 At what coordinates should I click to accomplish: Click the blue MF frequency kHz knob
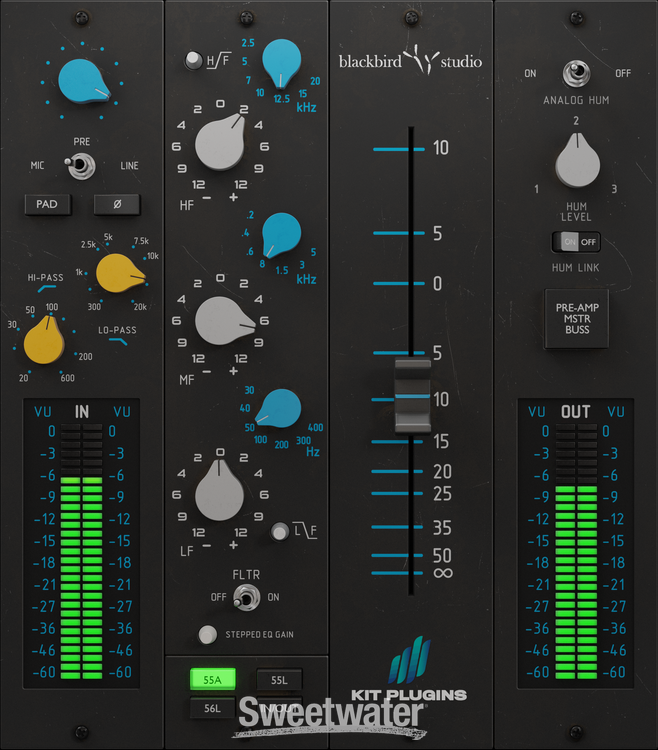click(x=282, y=234)
